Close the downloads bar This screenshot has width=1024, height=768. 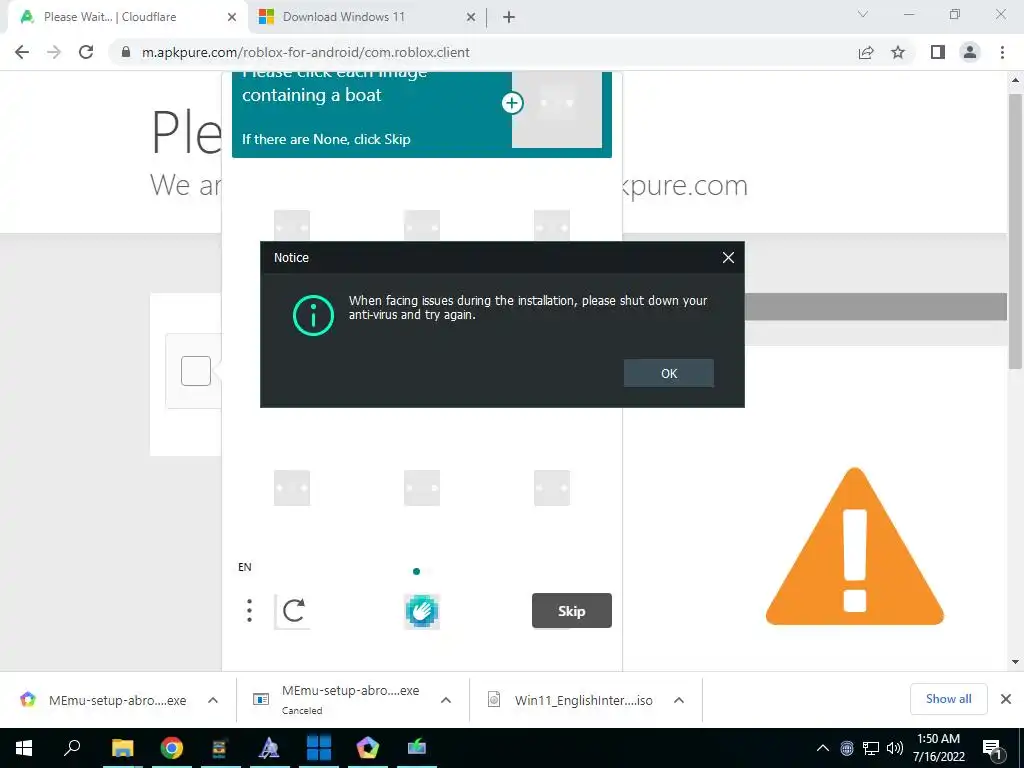pos(1006,699)
